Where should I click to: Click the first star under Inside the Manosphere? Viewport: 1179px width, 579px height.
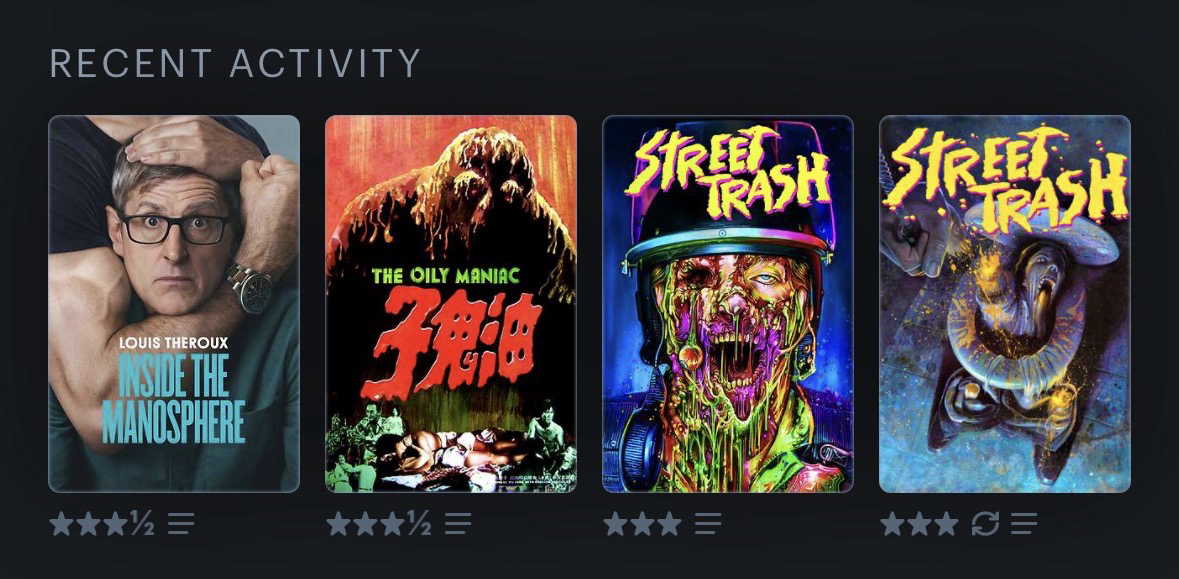click(62, 523)
